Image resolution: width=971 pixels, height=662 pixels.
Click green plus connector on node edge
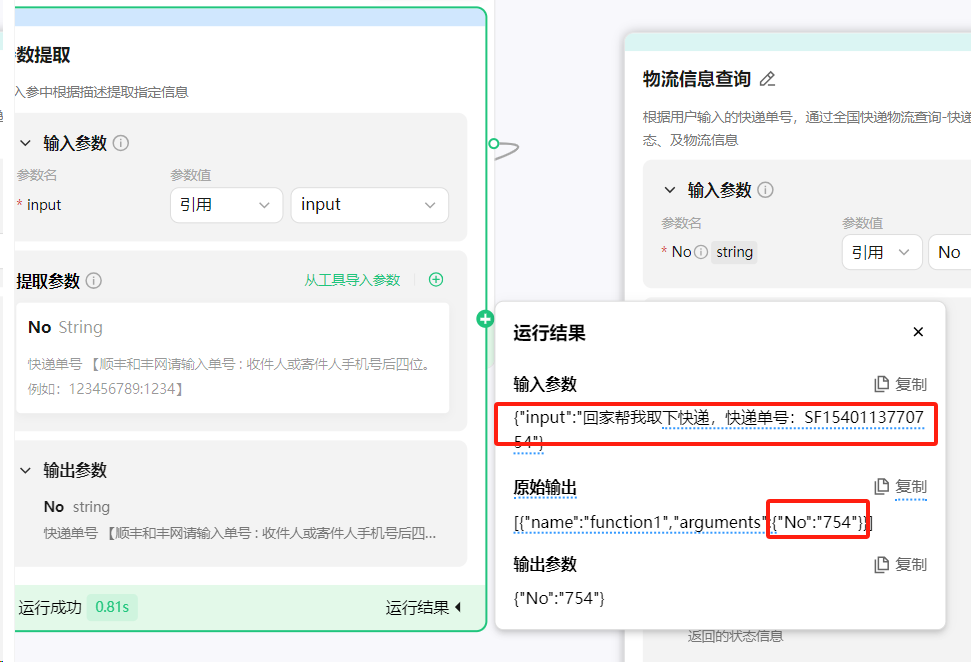point(486,320)
